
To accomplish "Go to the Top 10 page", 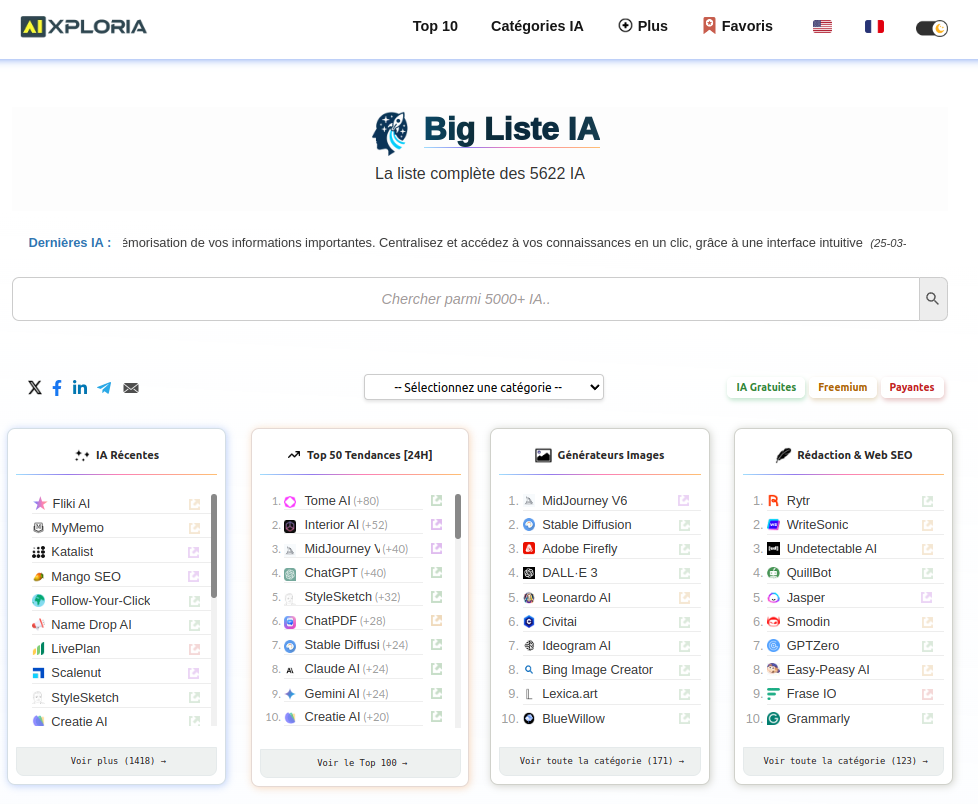I will (x=435, y=26).
